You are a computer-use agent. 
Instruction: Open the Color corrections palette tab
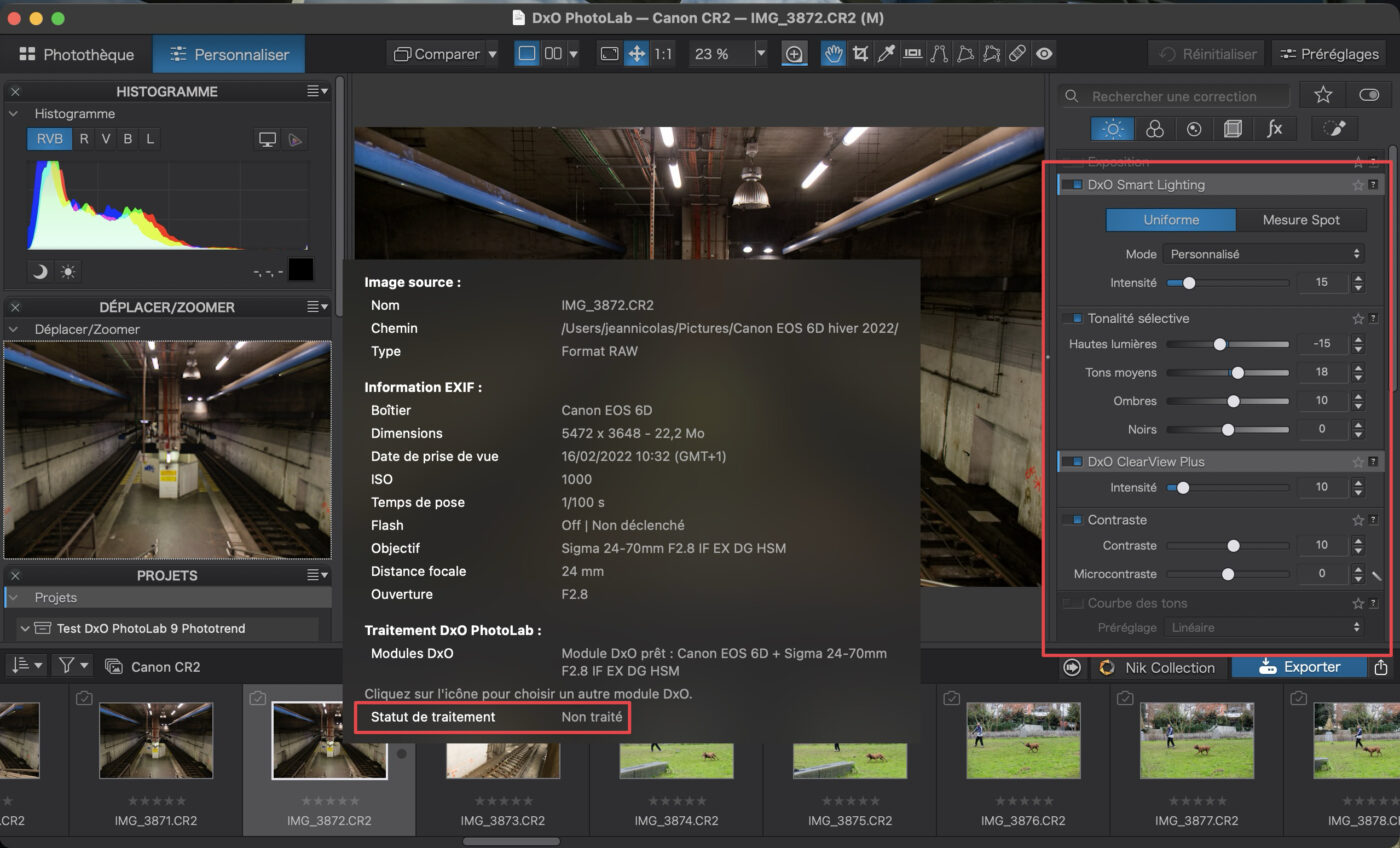(x=1154, y=129)
